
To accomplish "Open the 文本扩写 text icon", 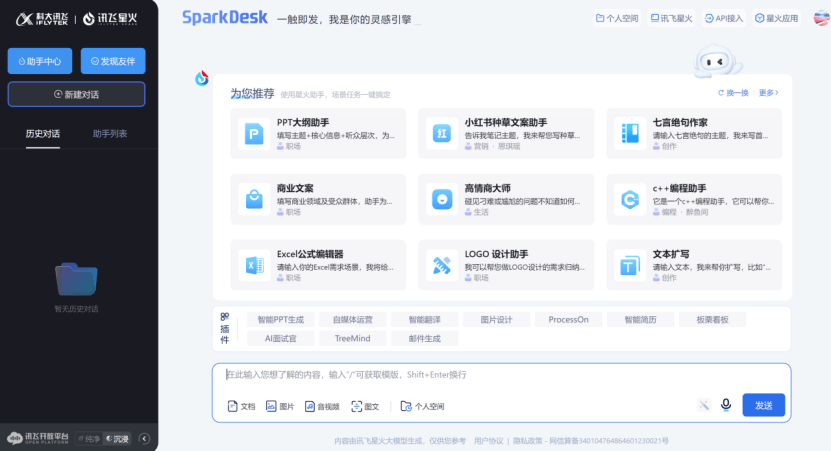I will [630, 265].
